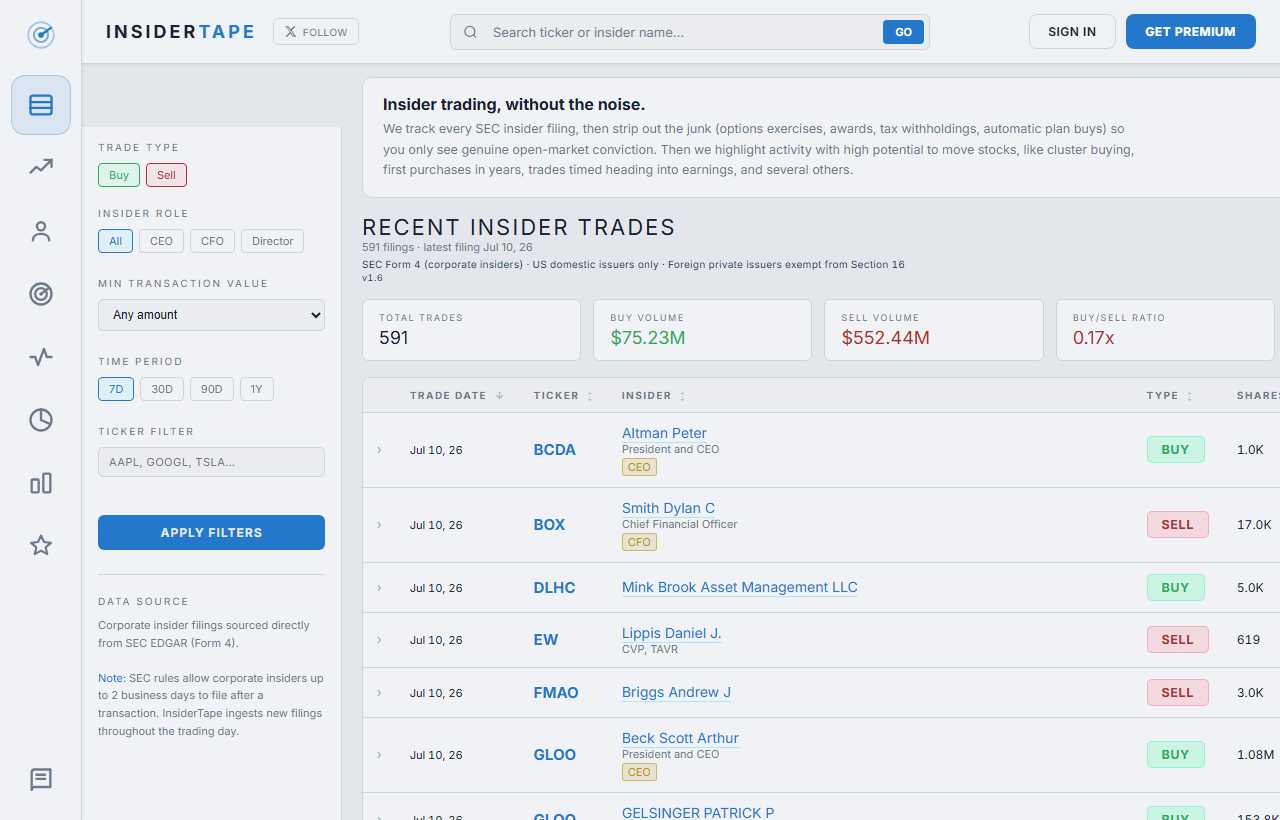The height and width of the screenshot is (820, 1280).
Task: Select the 90D time period
Action: 212,389
